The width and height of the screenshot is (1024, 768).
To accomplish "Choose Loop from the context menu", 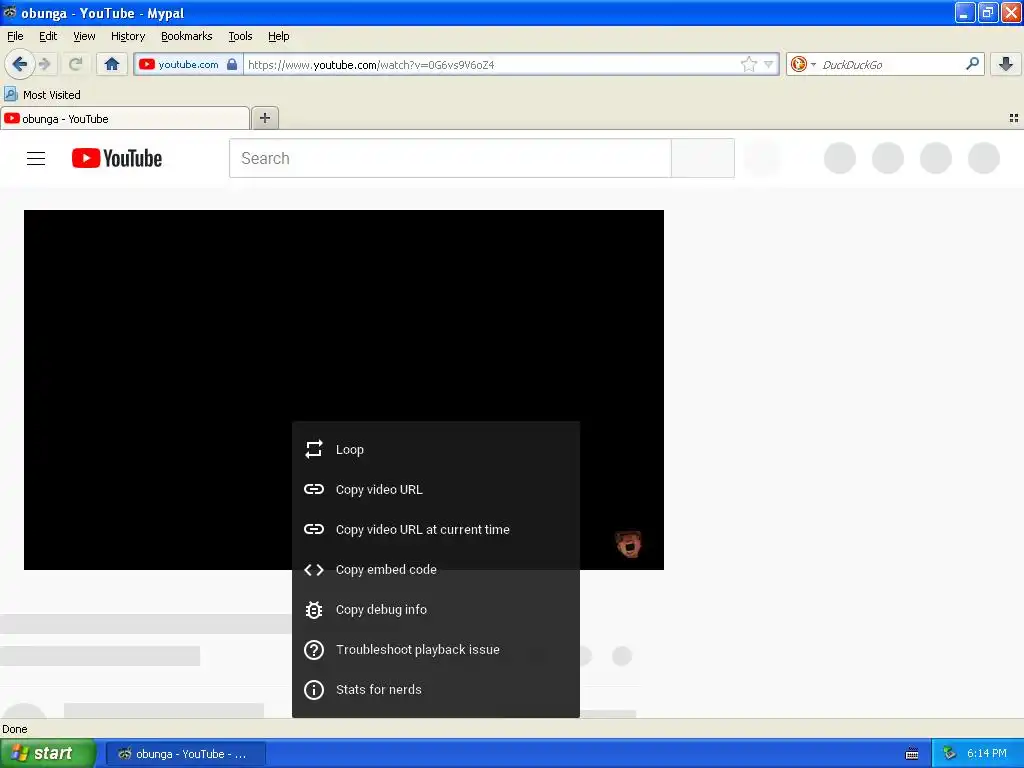I will point(436,449).
